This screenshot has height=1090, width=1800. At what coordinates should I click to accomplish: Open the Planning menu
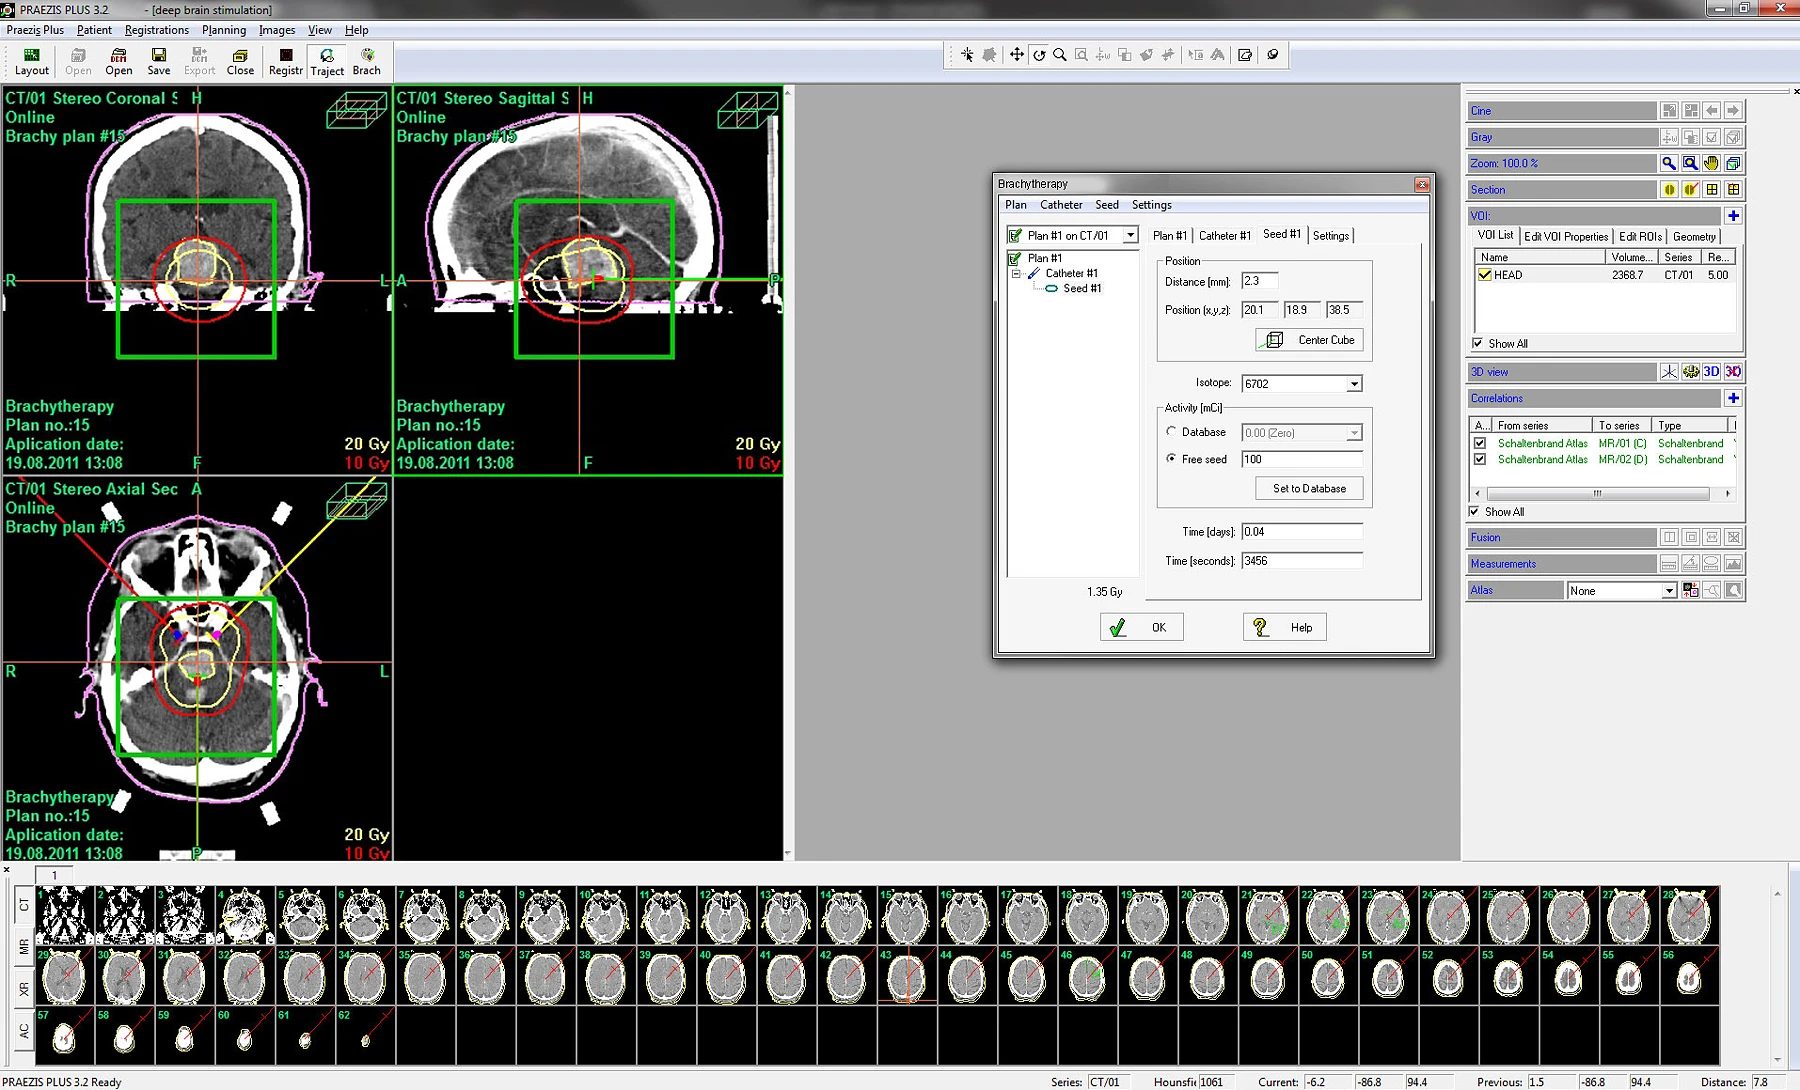click(223, 30)
